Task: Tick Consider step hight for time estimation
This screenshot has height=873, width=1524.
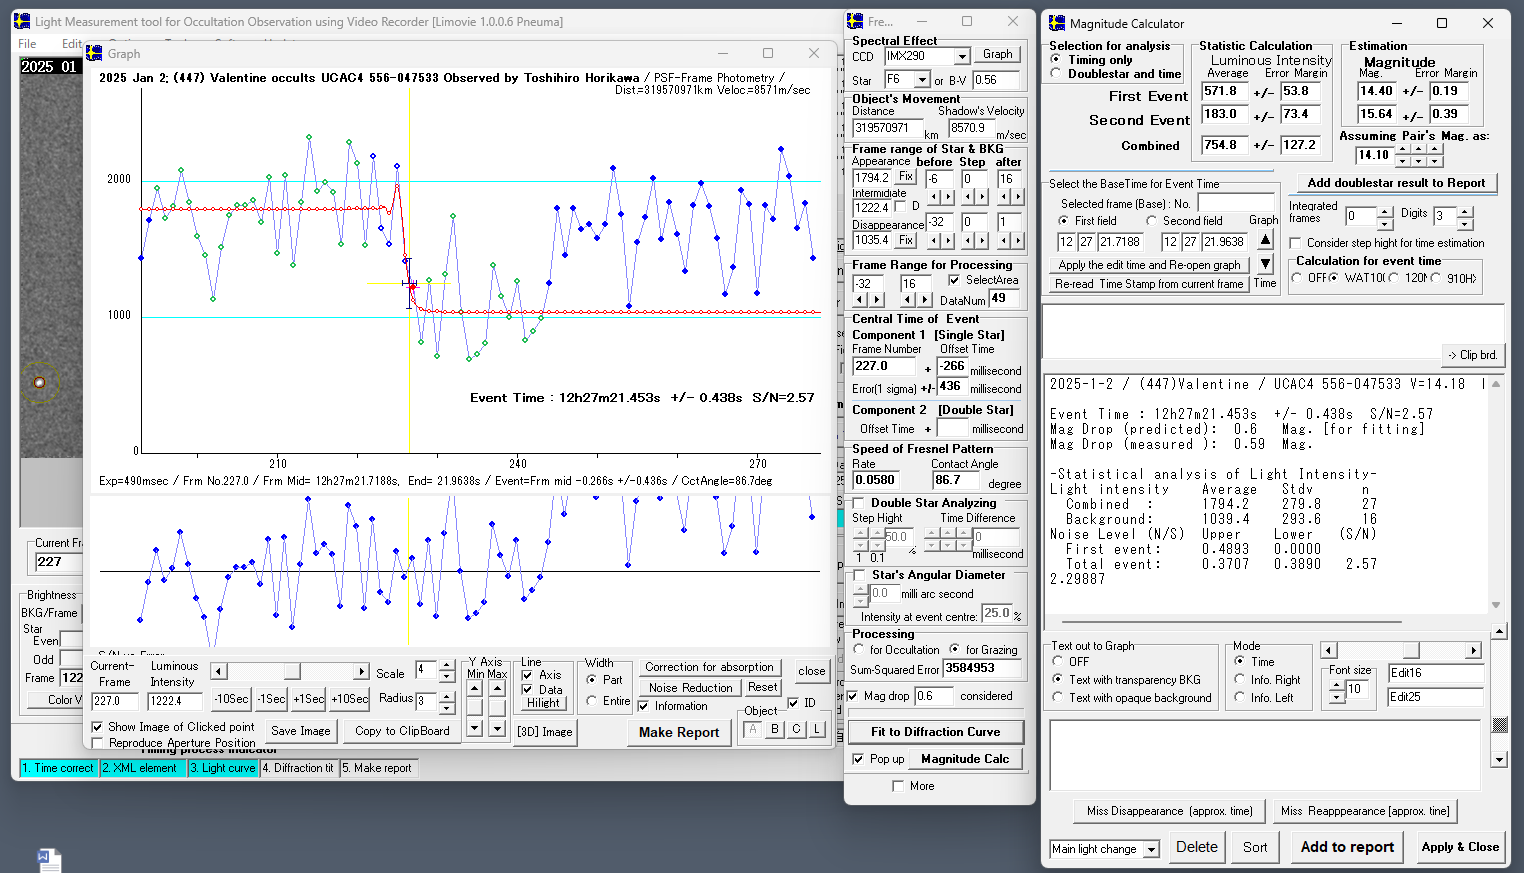Action: point(1296,243)
